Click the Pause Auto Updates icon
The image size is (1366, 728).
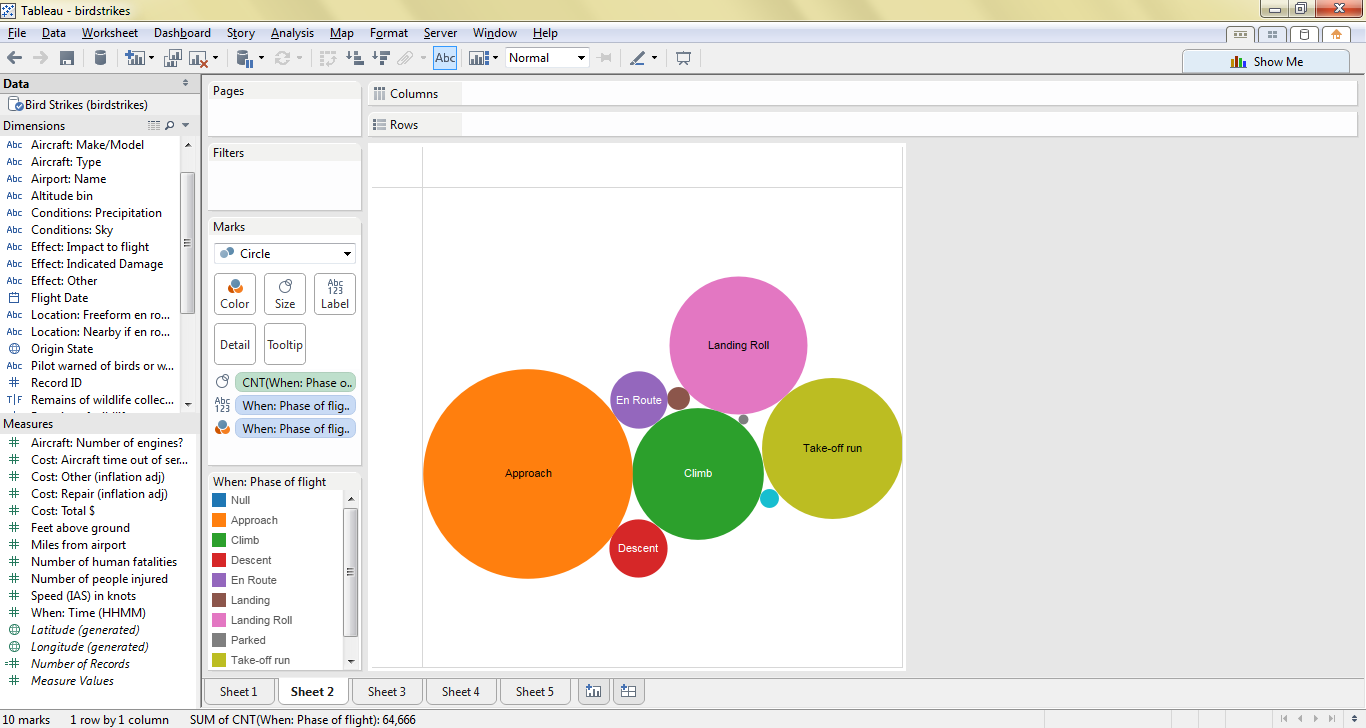coord(243,58)
